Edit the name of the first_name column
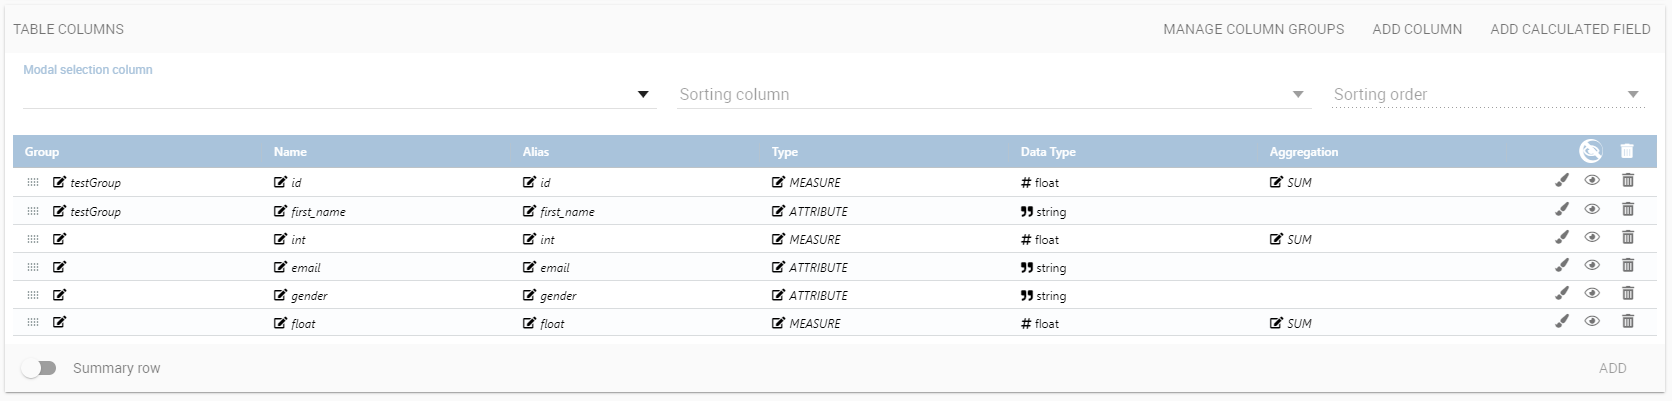The image size is (1672, 401). click(280, 211)
